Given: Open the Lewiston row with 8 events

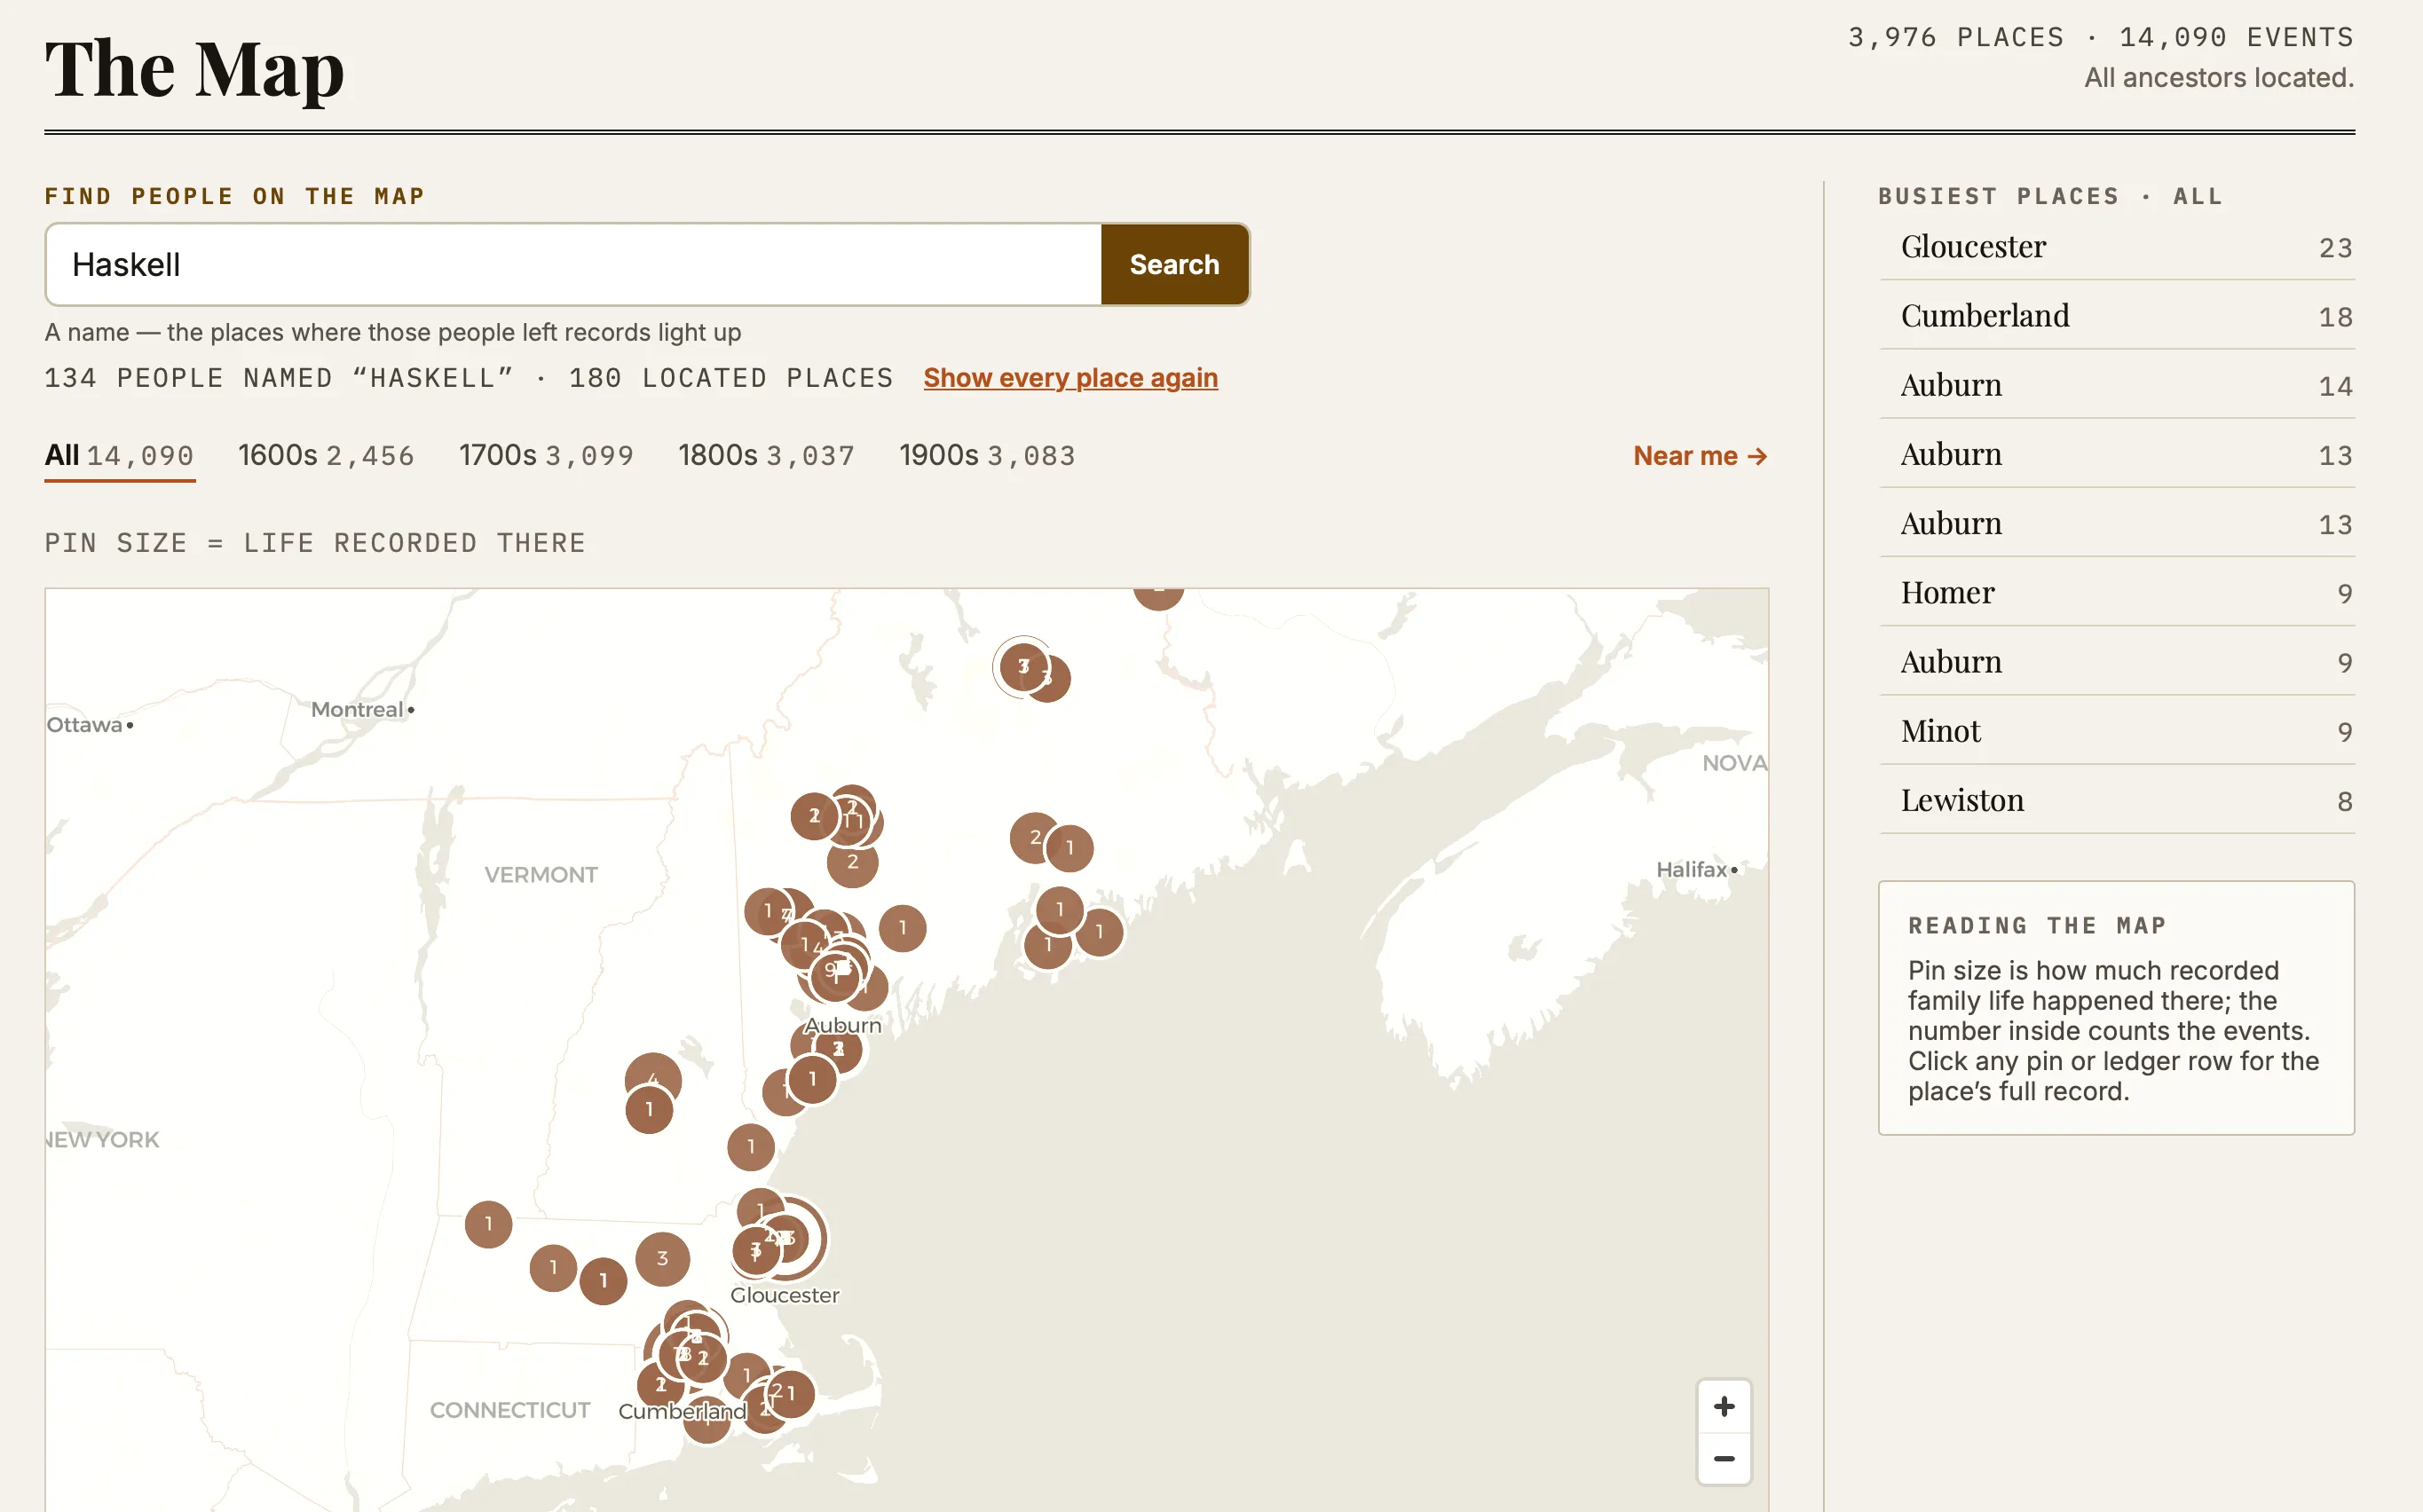Looking at the screenshot, I should (2117, 800).
